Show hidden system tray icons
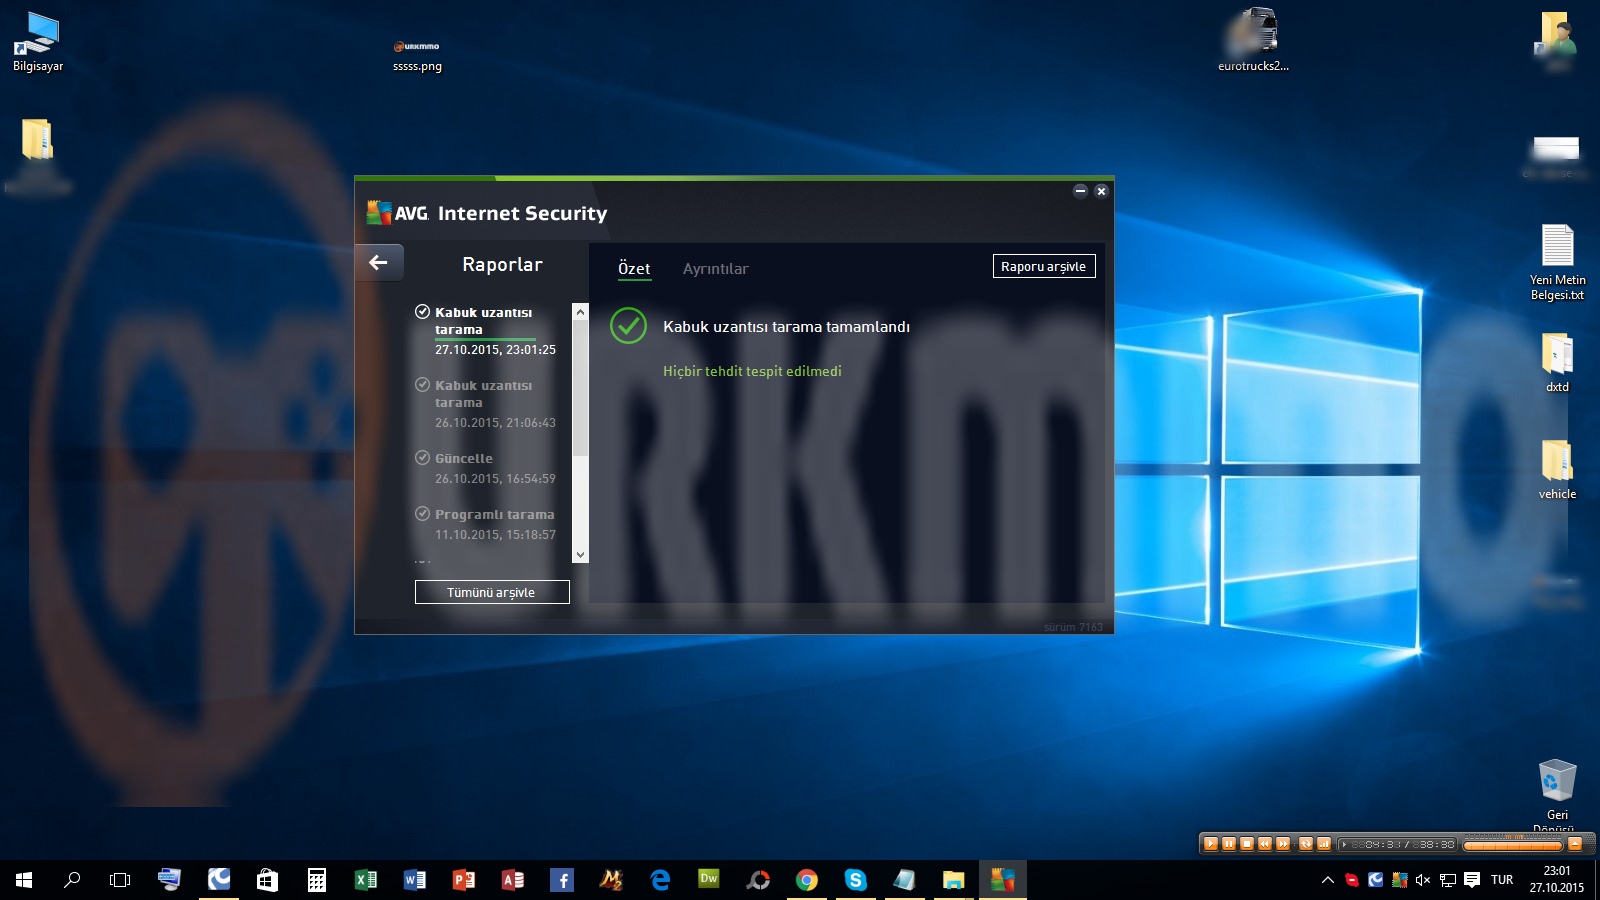 point(1328,880)
